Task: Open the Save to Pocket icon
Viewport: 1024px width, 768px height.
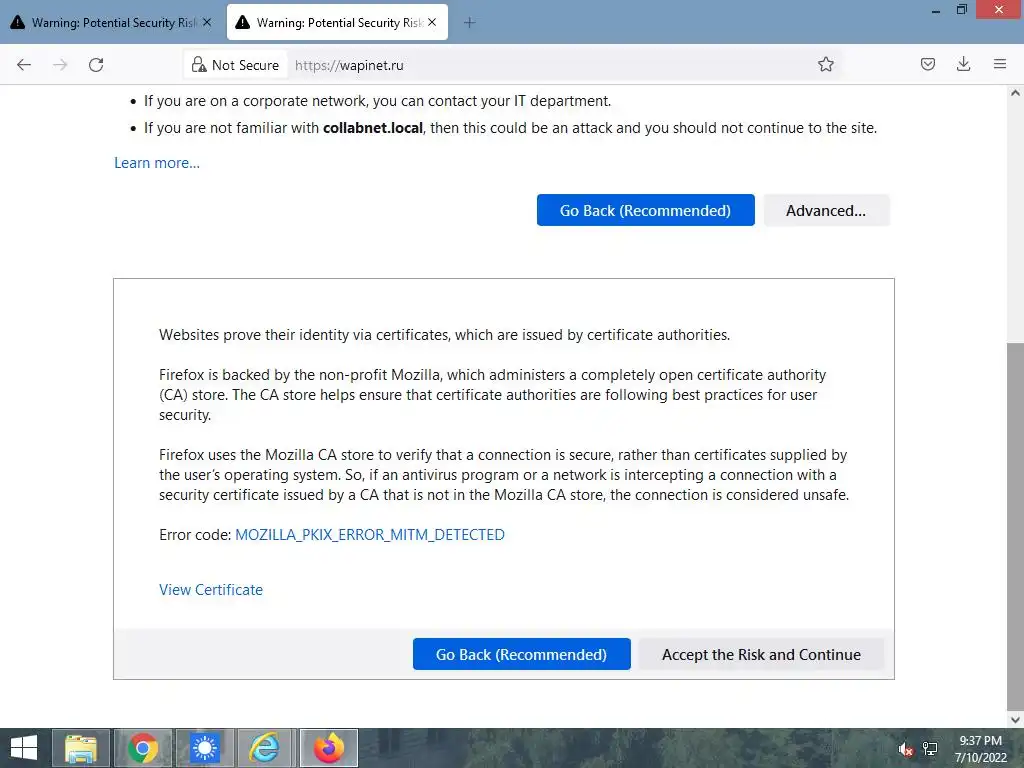Action: coord(927,64)
